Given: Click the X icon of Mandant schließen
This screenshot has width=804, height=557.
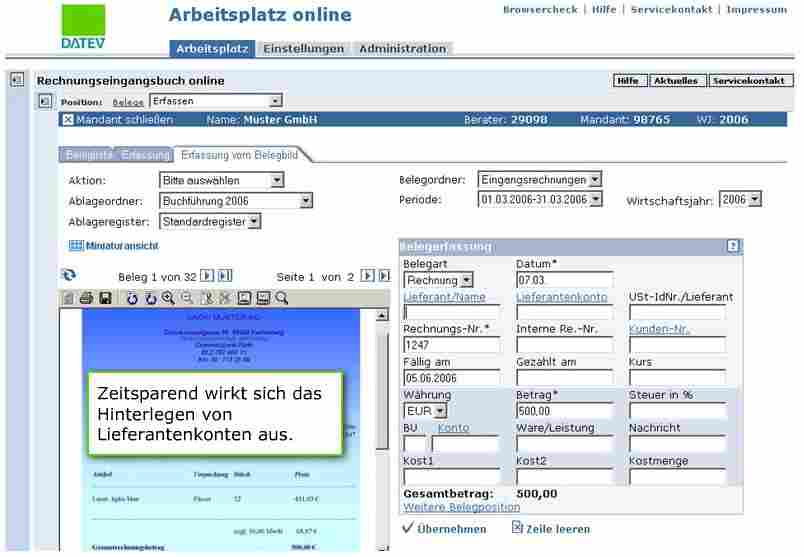Looking at the screenshot, I should click(x=68, y=120).
